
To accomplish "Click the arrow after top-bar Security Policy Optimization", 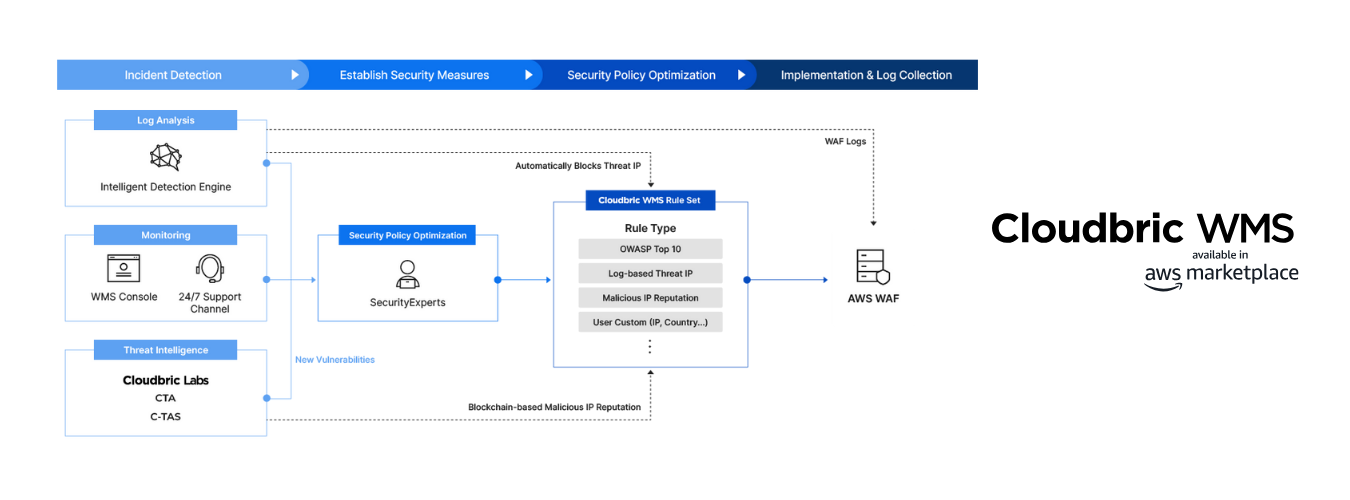I will point(742,75).
